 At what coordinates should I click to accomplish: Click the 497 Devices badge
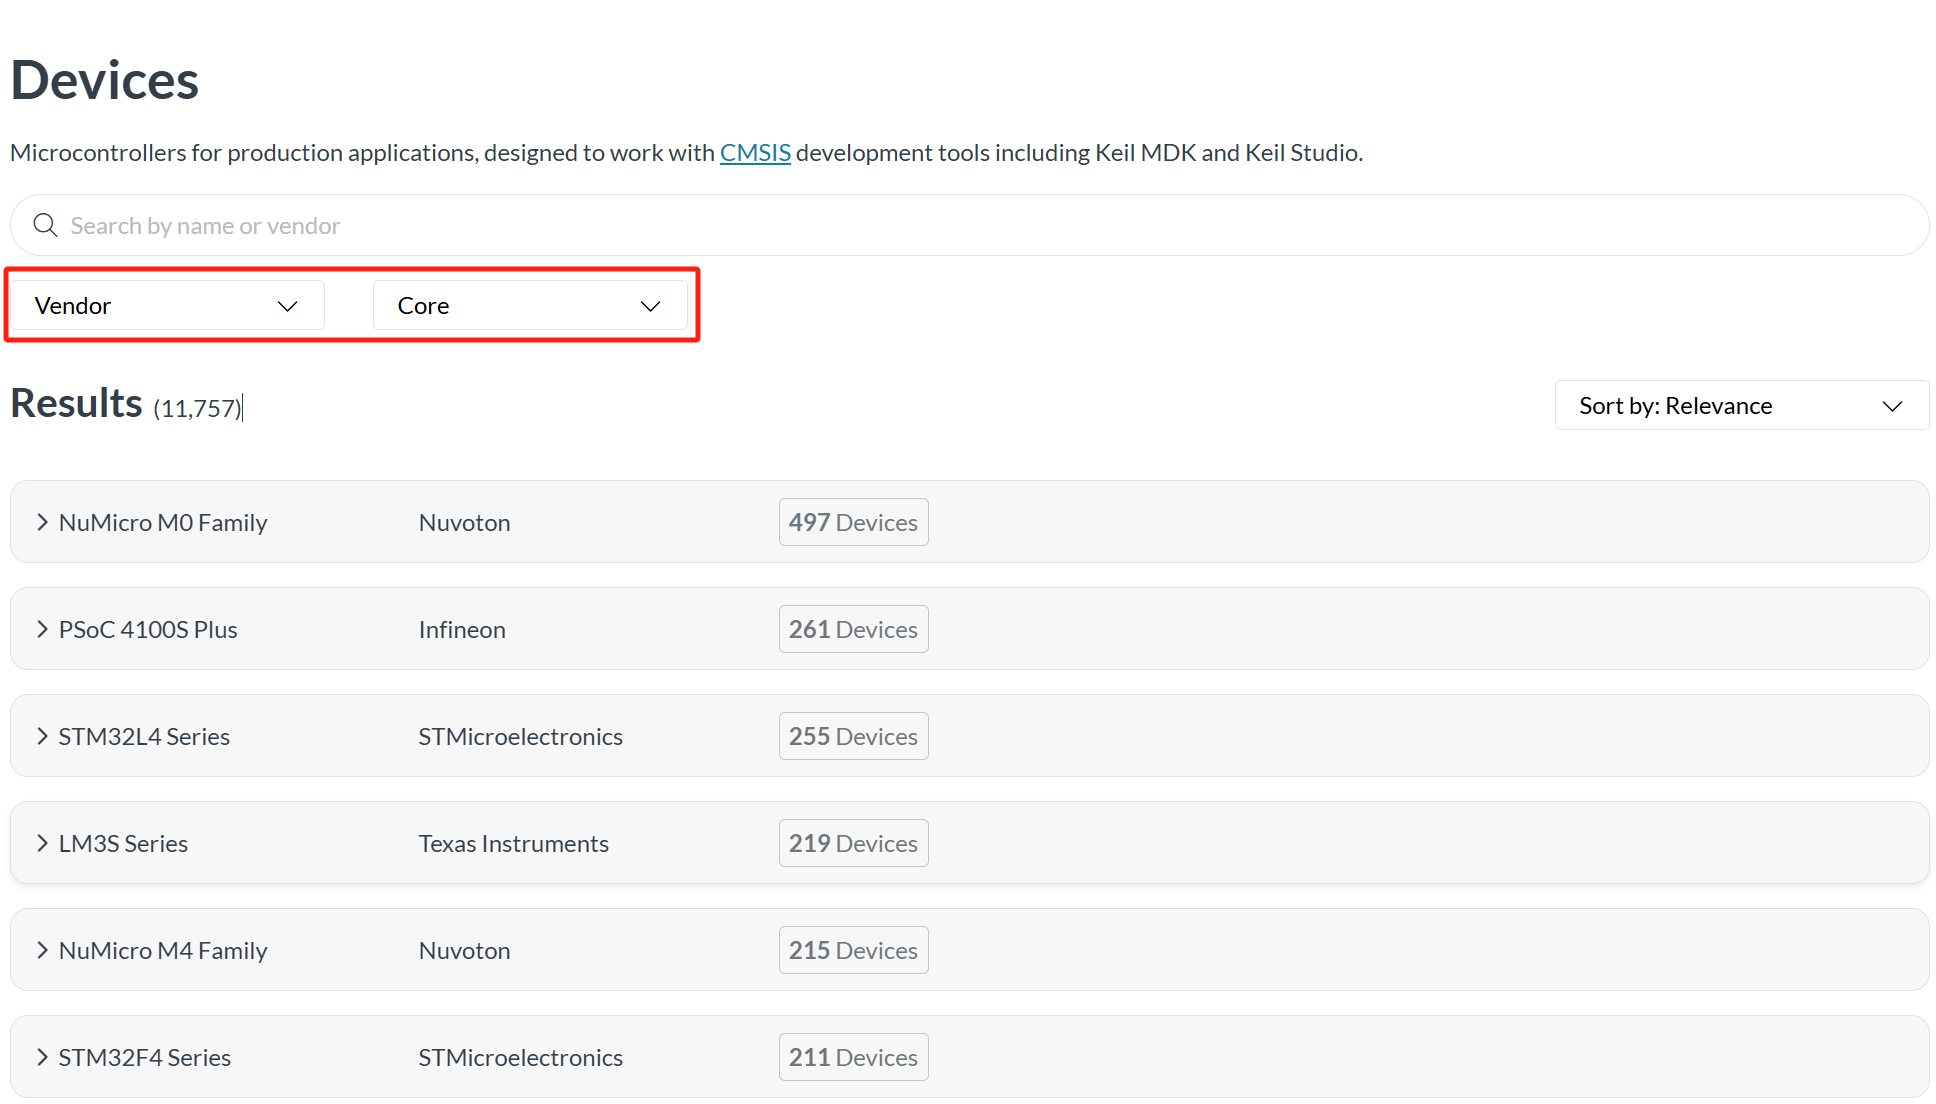click(853, 522)
